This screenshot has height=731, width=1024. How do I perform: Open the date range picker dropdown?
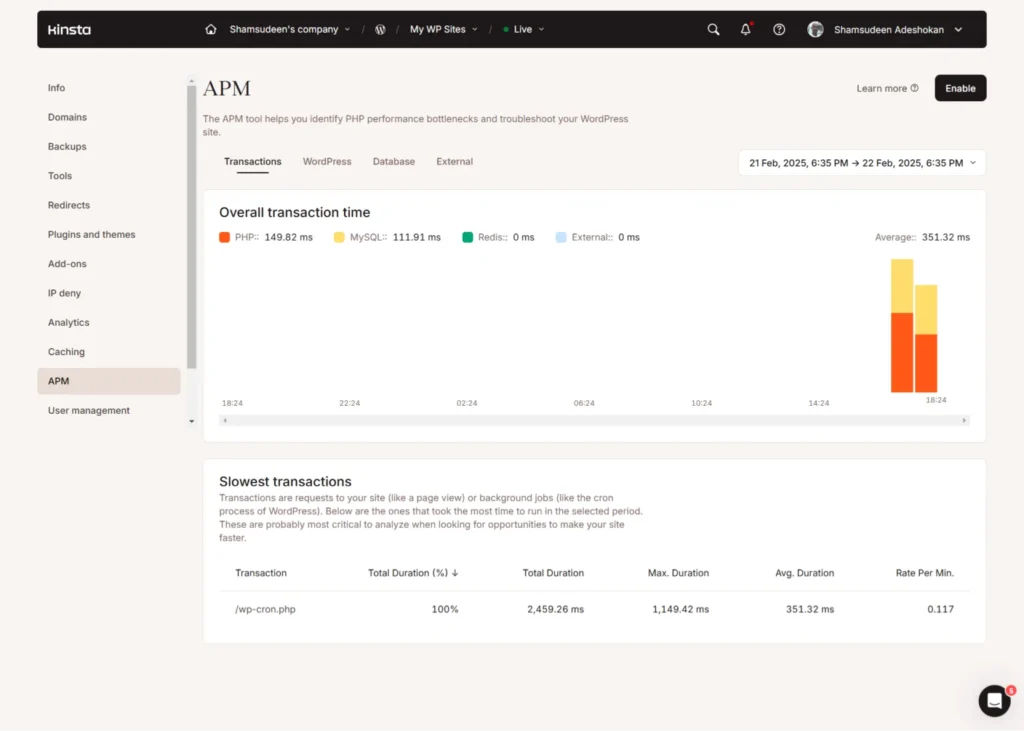click(860, 162)
